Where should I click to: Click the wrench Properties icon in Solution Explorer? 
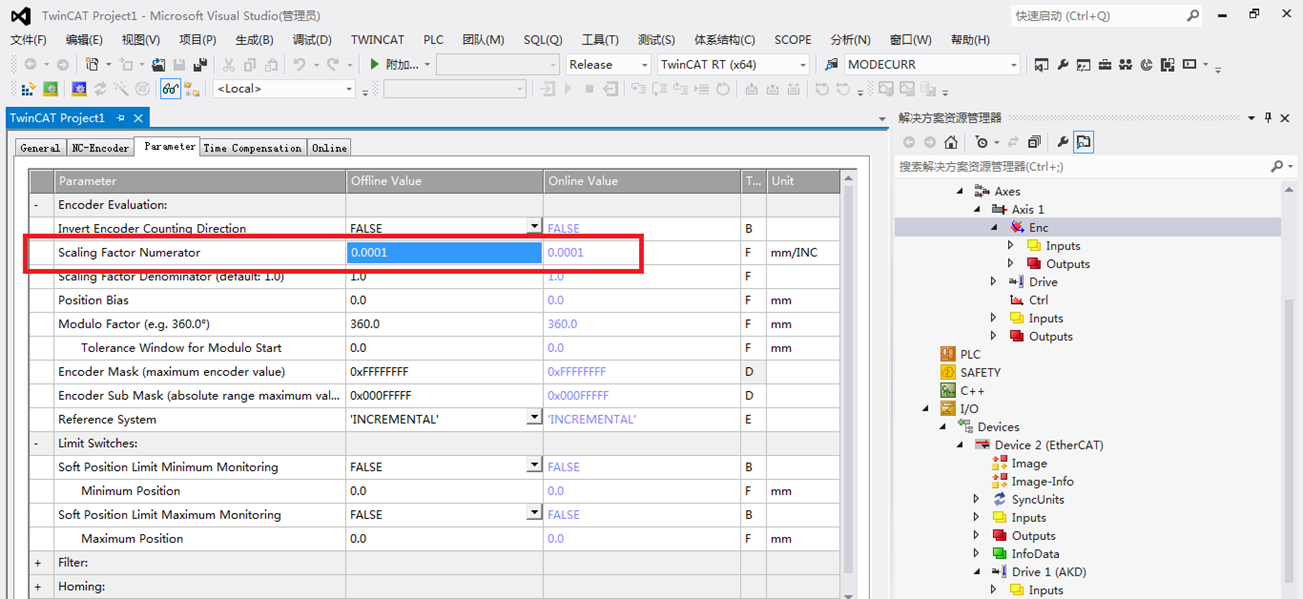coord(1063,142)
